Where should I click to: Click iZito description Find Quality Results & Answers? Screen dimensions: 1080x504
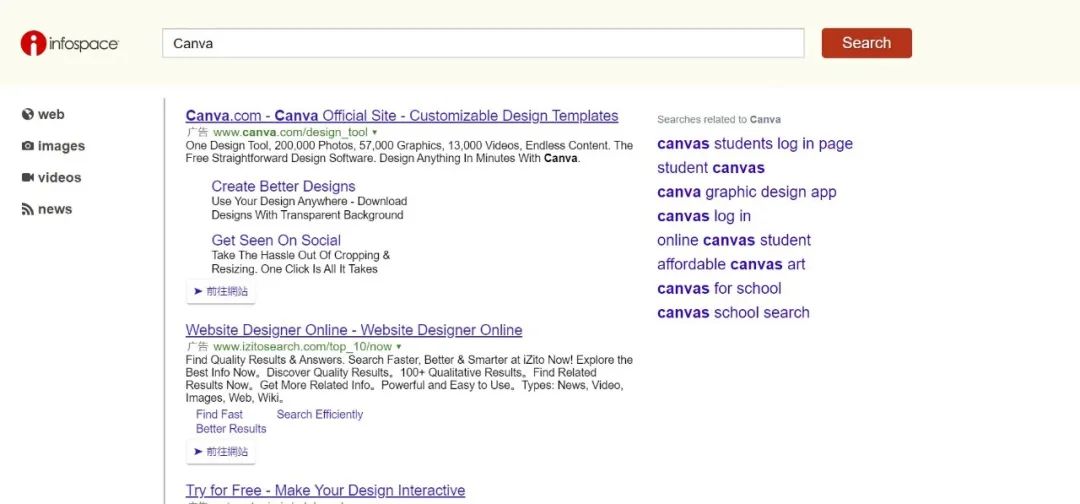(409, 379)
